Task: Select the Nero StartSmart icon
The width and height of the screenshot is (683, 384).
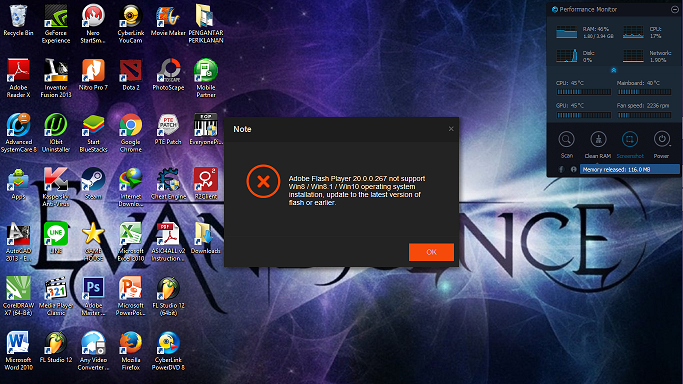Action: pos(93,24)
